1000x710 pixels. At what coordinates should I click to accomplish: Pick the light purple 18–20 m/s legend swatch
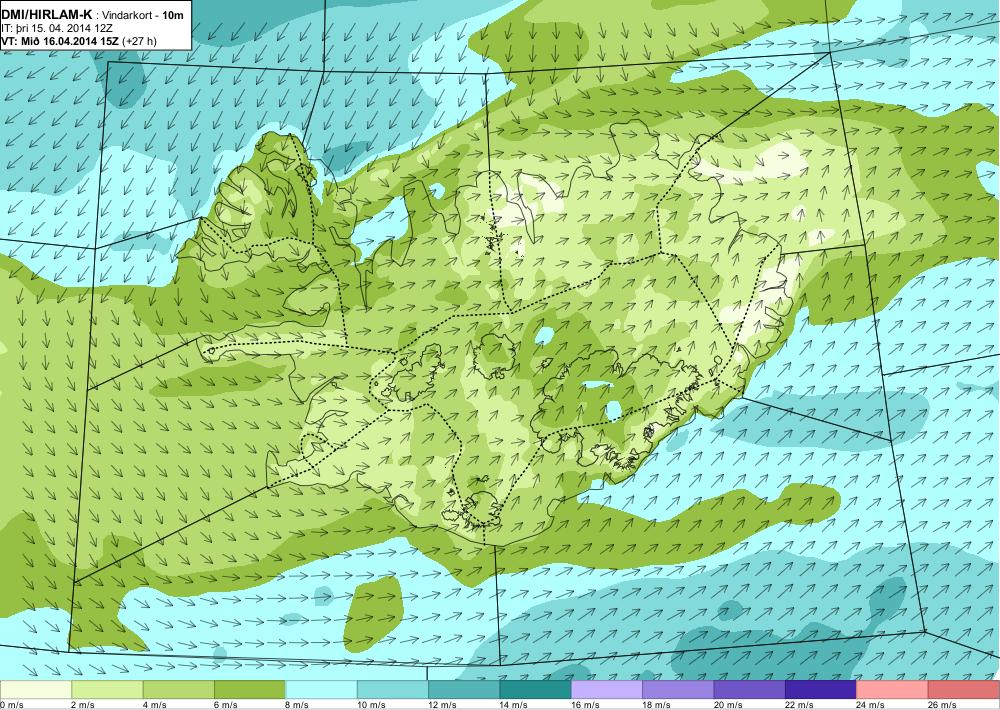(x=679, y=690)
